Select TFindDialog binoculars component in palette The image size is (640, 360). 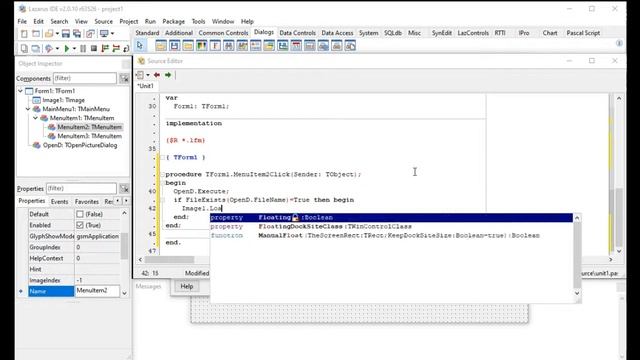click(229, 45)
